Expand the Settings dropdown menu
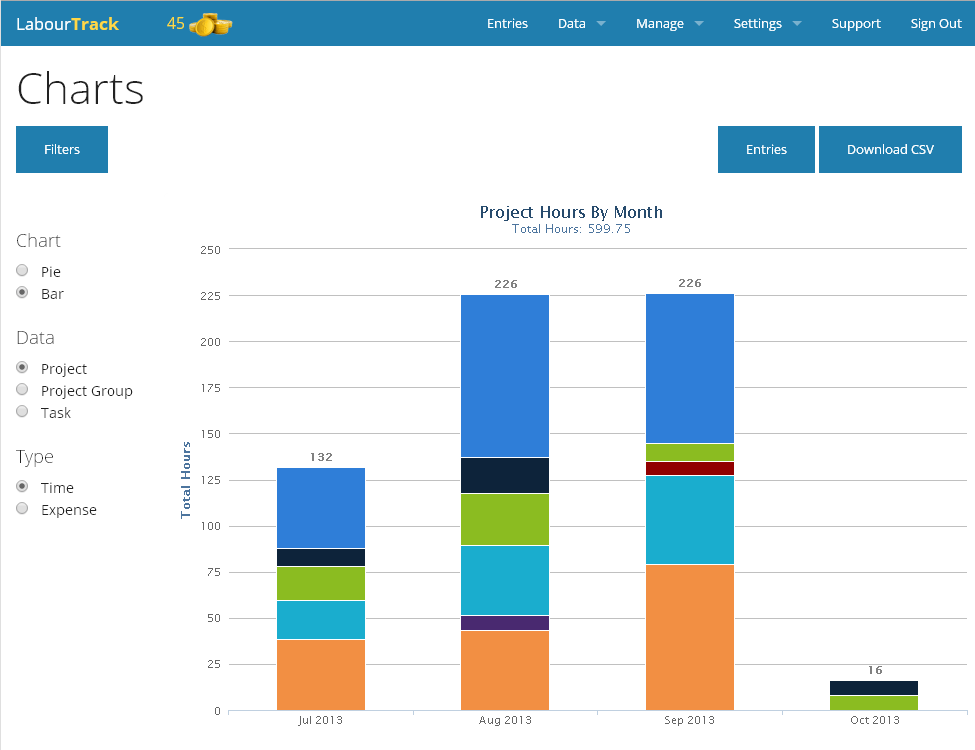Screen dimensions: 975x750 coord(767,24)
